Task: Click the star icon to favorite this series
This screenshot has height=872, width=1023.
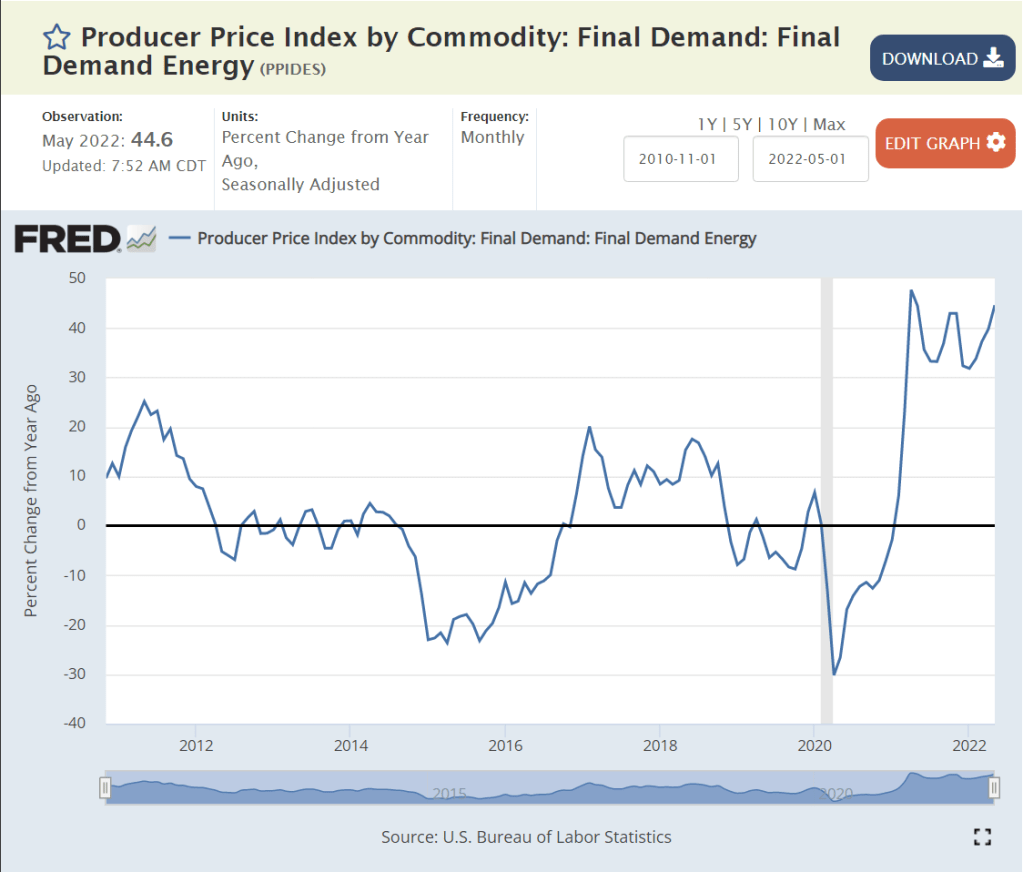Action: point(57,38)
